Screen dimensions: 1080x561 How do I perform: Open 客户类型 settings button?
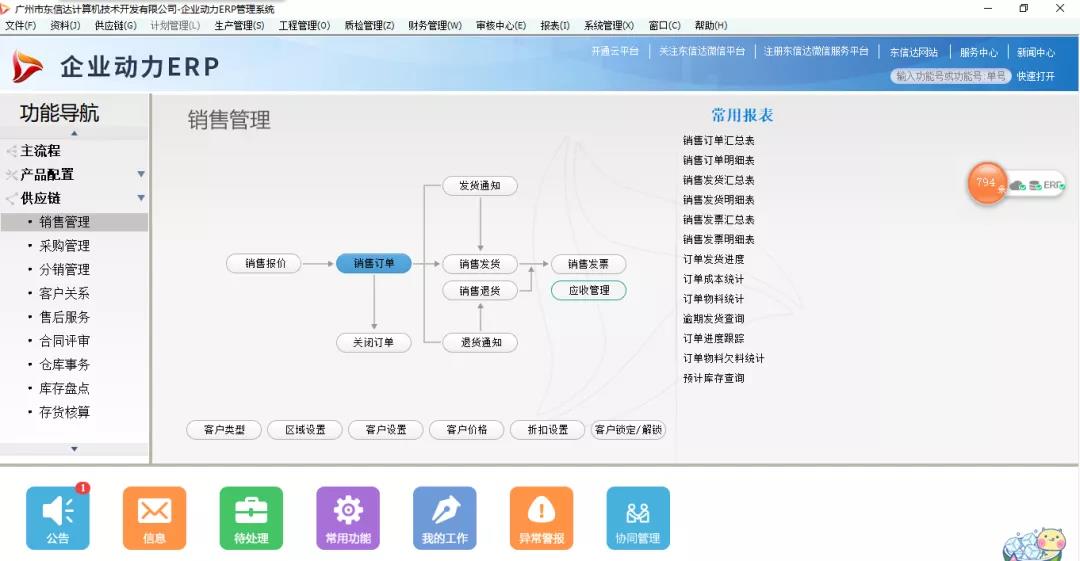click(224, 429)
